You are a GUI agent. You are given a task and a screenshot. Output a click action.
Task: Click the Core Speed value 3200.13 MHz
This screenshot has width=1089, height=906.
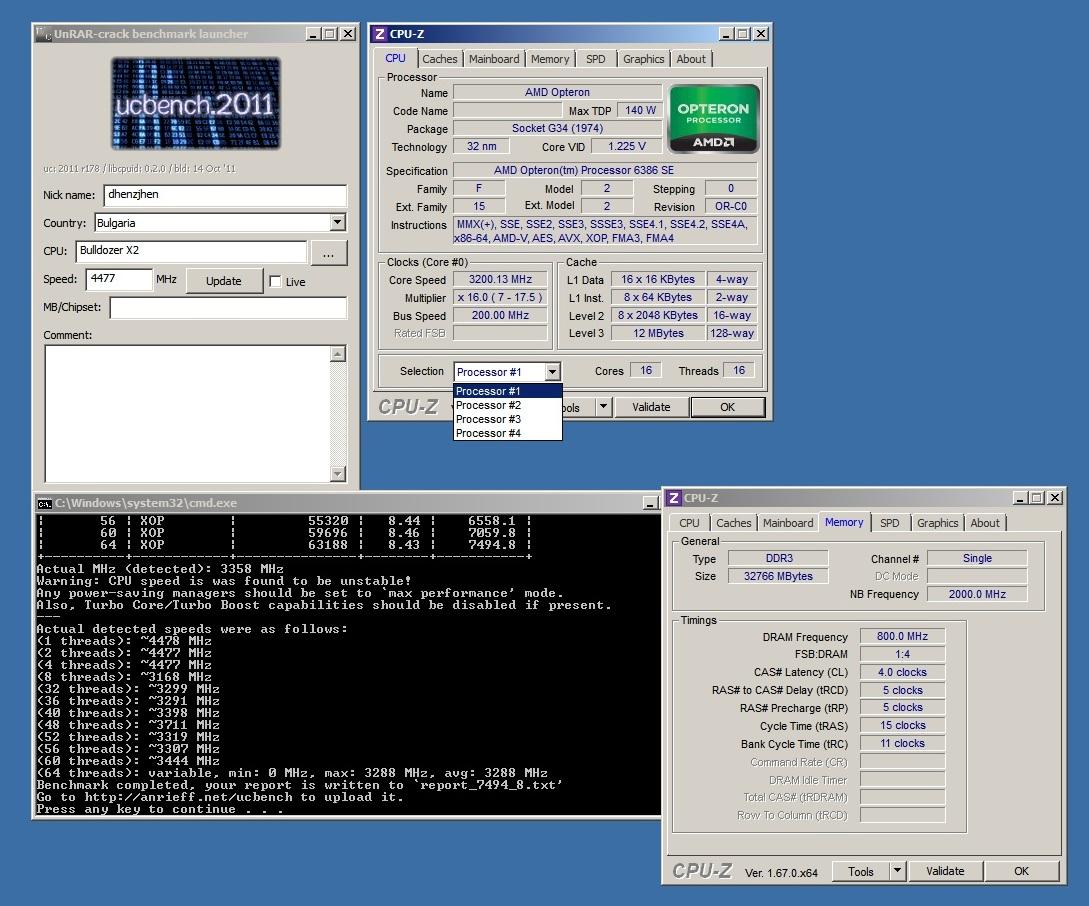point(500,279)
